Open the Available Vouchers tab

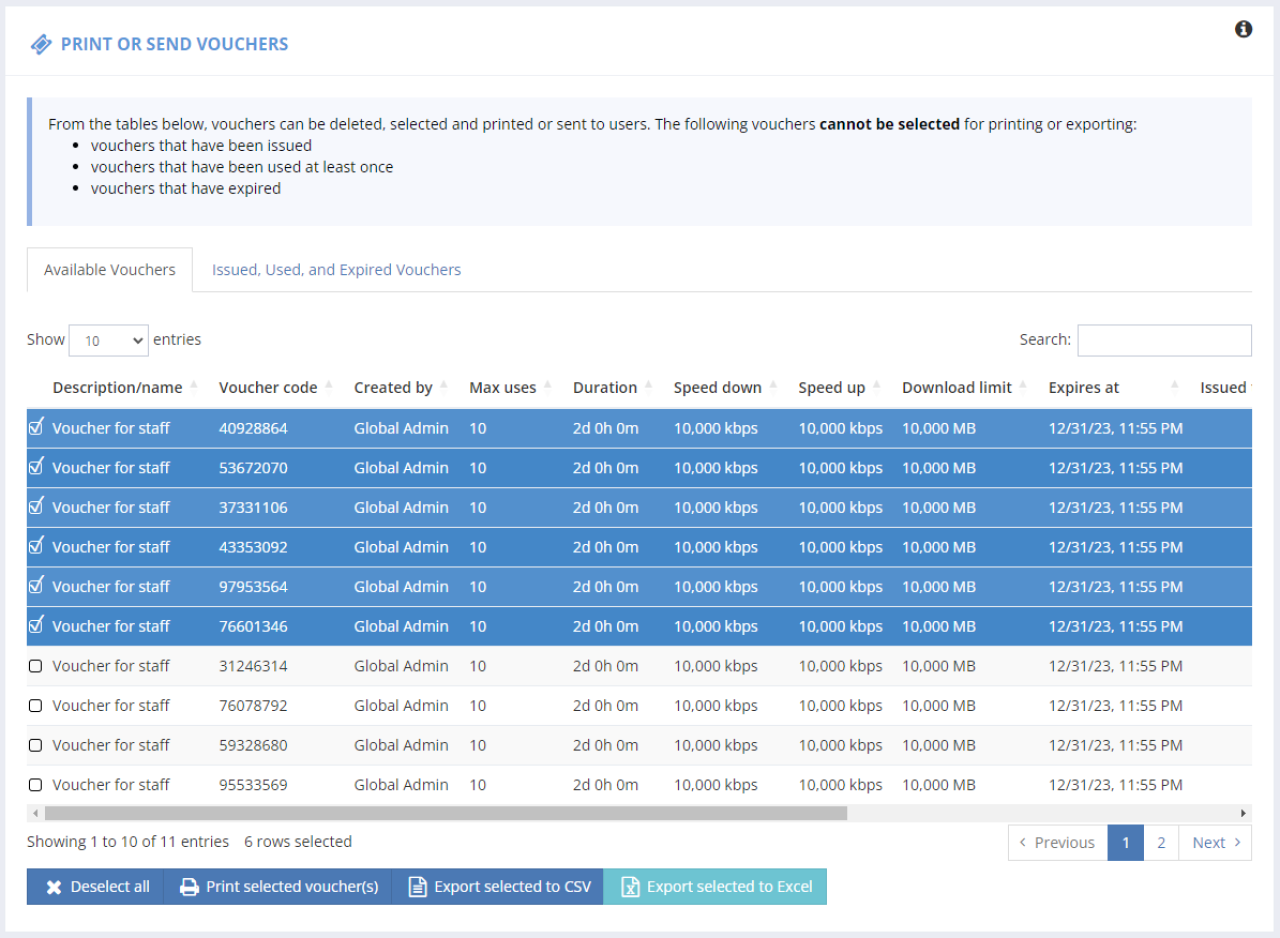(x=110, y=270)
